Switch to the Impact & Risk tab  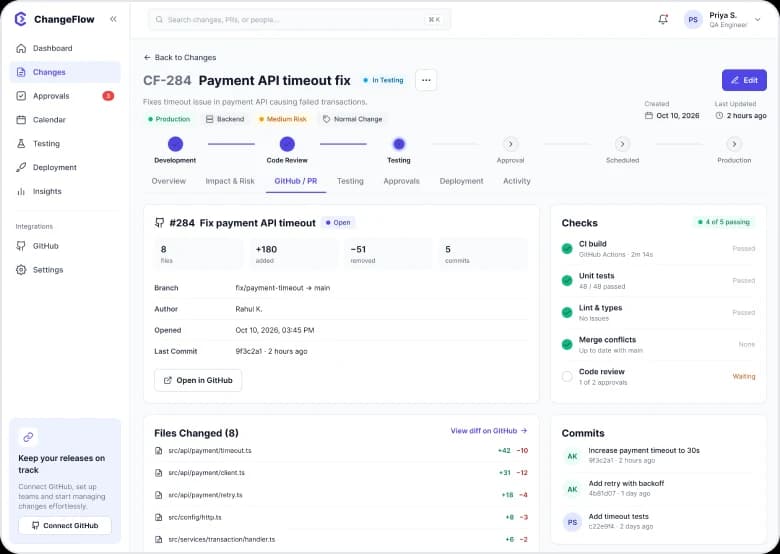click(230, 181)
